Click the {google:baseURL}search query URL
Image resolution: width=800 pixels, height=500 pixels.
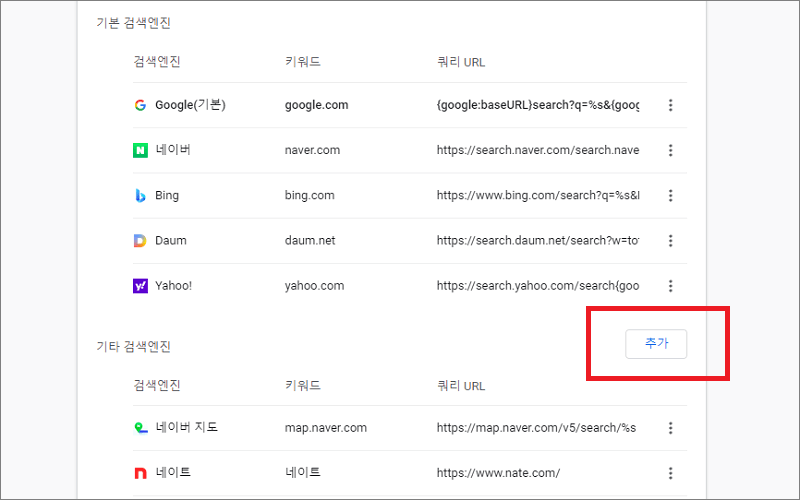pos(538,105)
